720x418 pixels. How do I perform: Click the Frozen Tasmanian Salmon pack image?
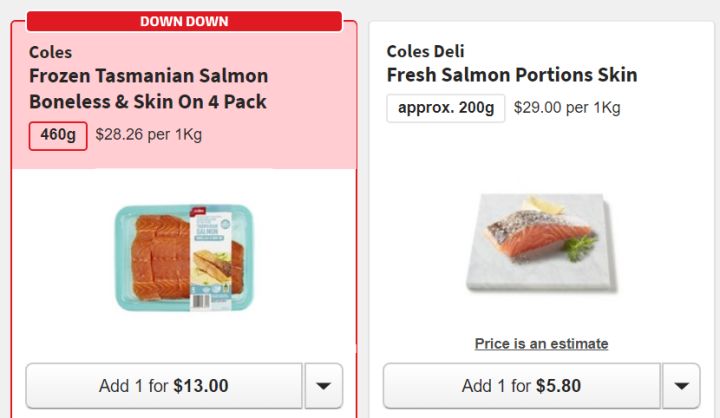(x=183, y=257)
